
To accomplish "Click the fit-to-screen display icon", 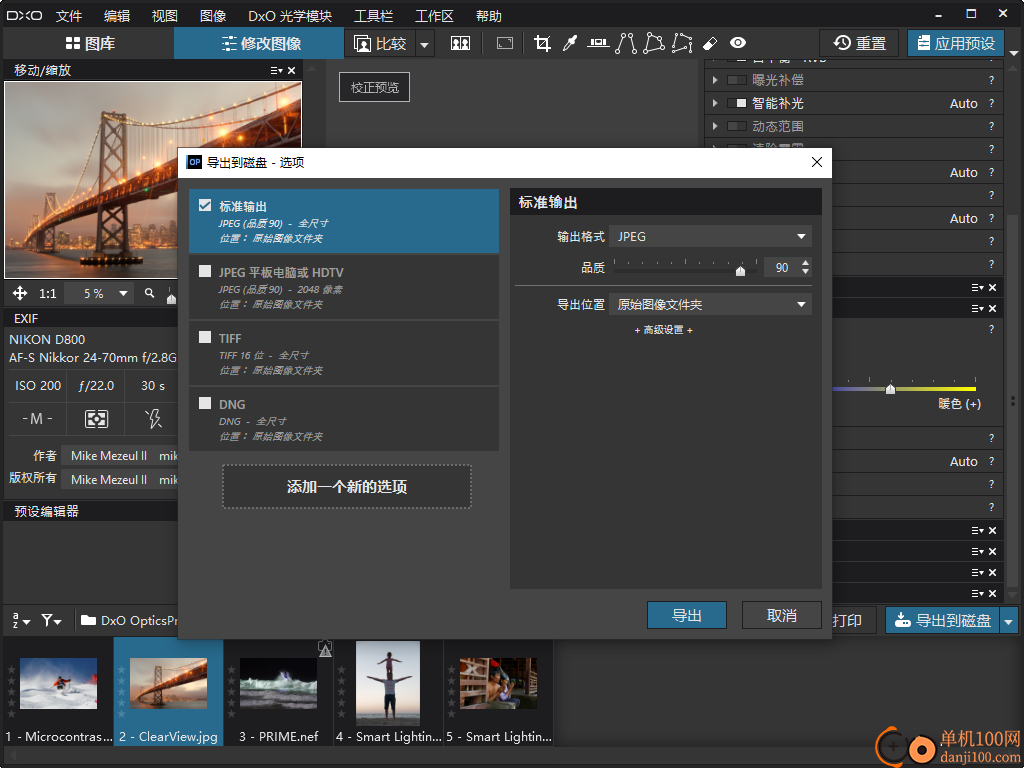I will coord(505,44).
